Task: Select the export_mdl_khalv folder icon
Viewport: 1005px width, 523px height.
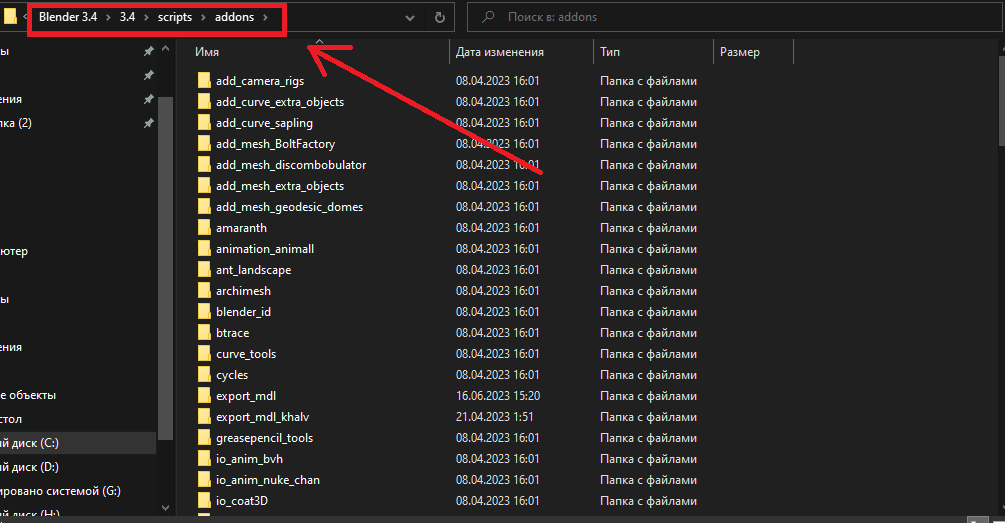Action: point(204,417)
